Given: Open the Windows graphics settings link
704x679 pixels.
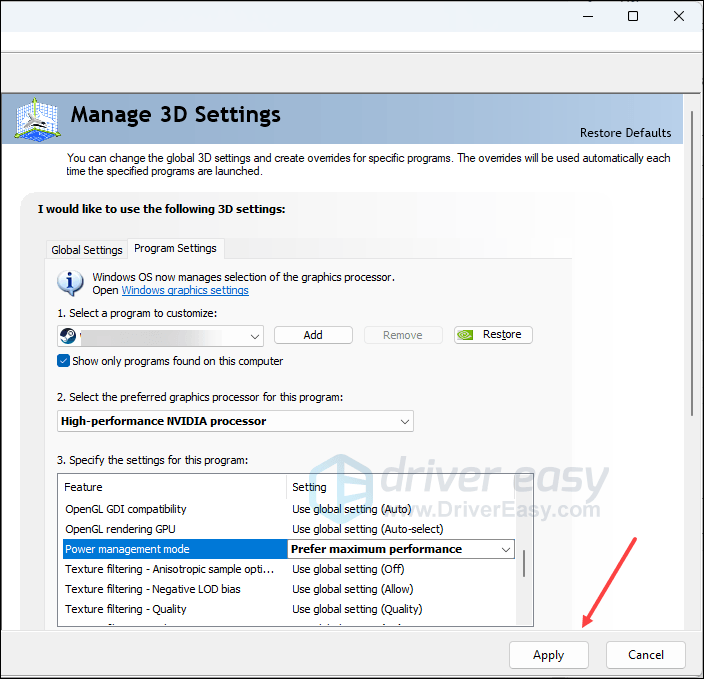Looking at the screenshot, I should [x=185, y=290].
